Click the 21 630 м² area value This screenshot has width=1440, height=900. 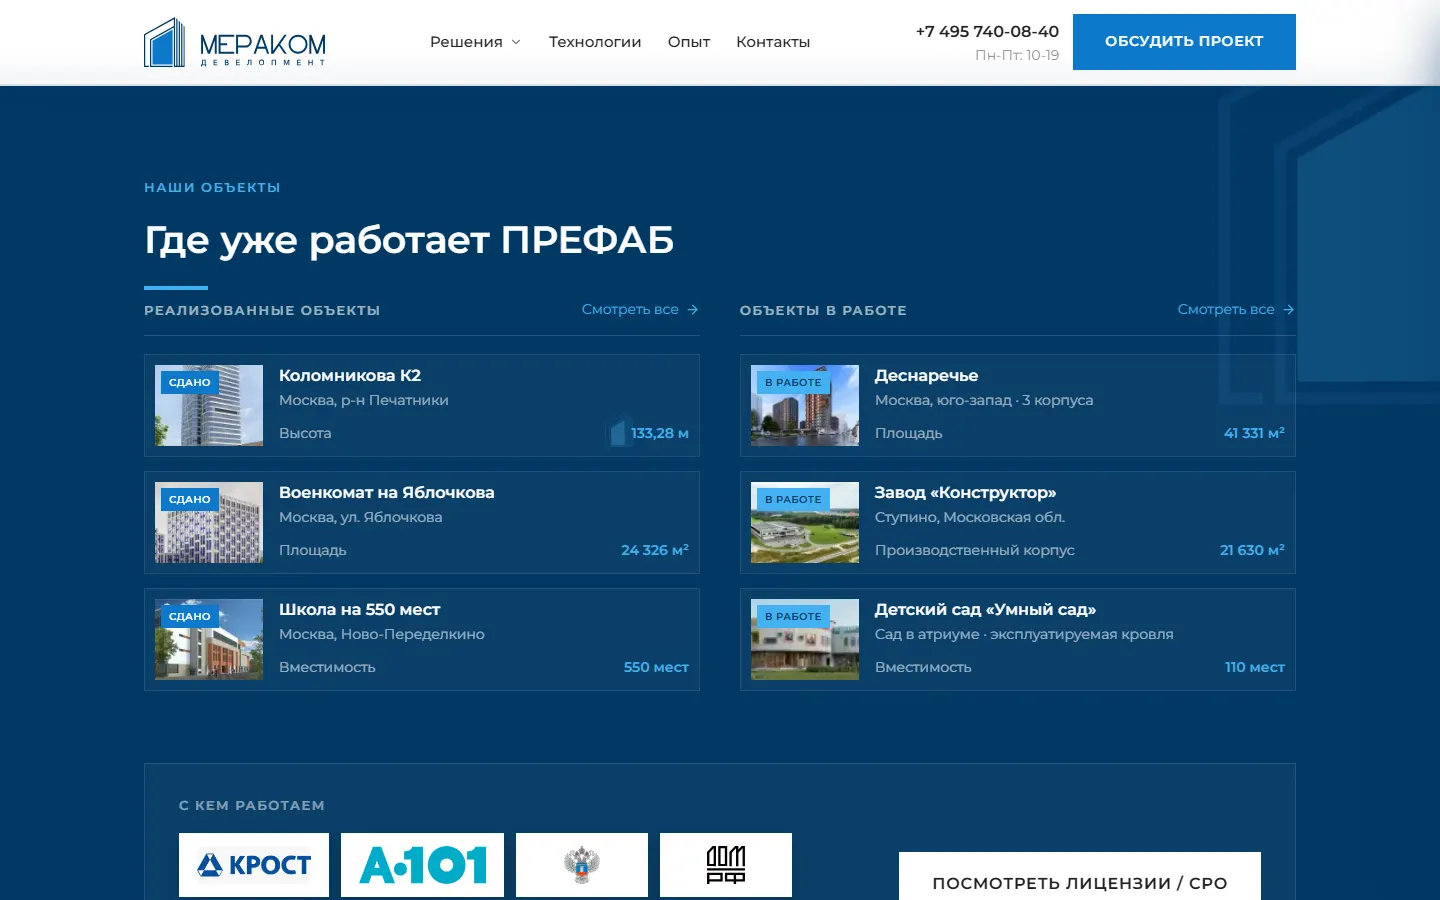pos(1252,550)
